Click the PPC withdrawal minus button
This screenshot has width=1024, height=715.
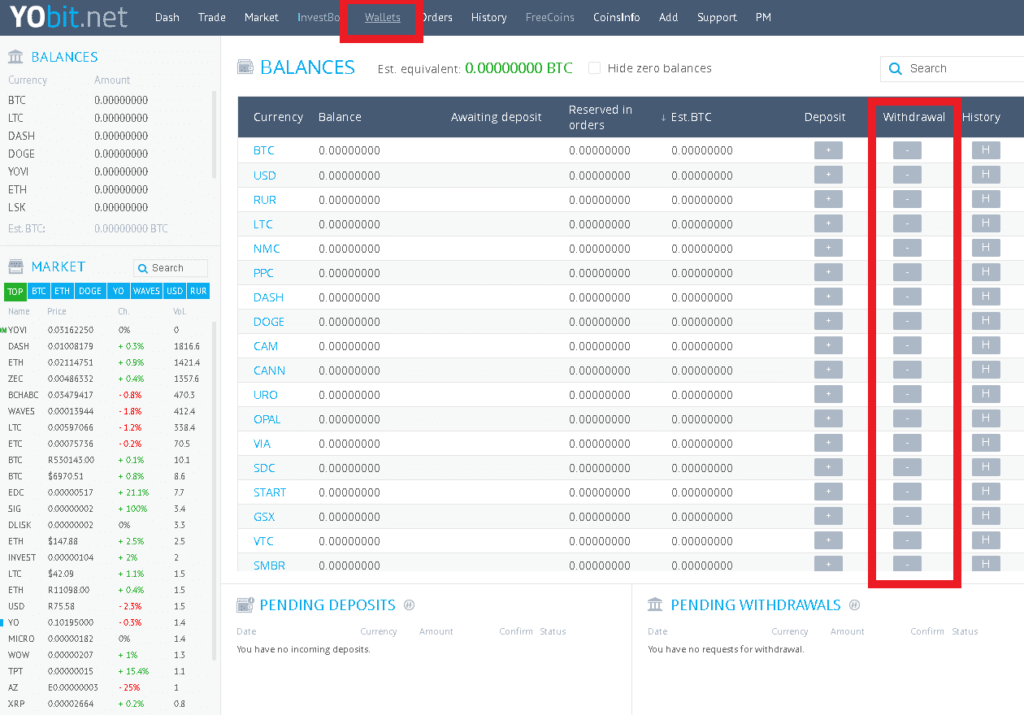[907, 272]
